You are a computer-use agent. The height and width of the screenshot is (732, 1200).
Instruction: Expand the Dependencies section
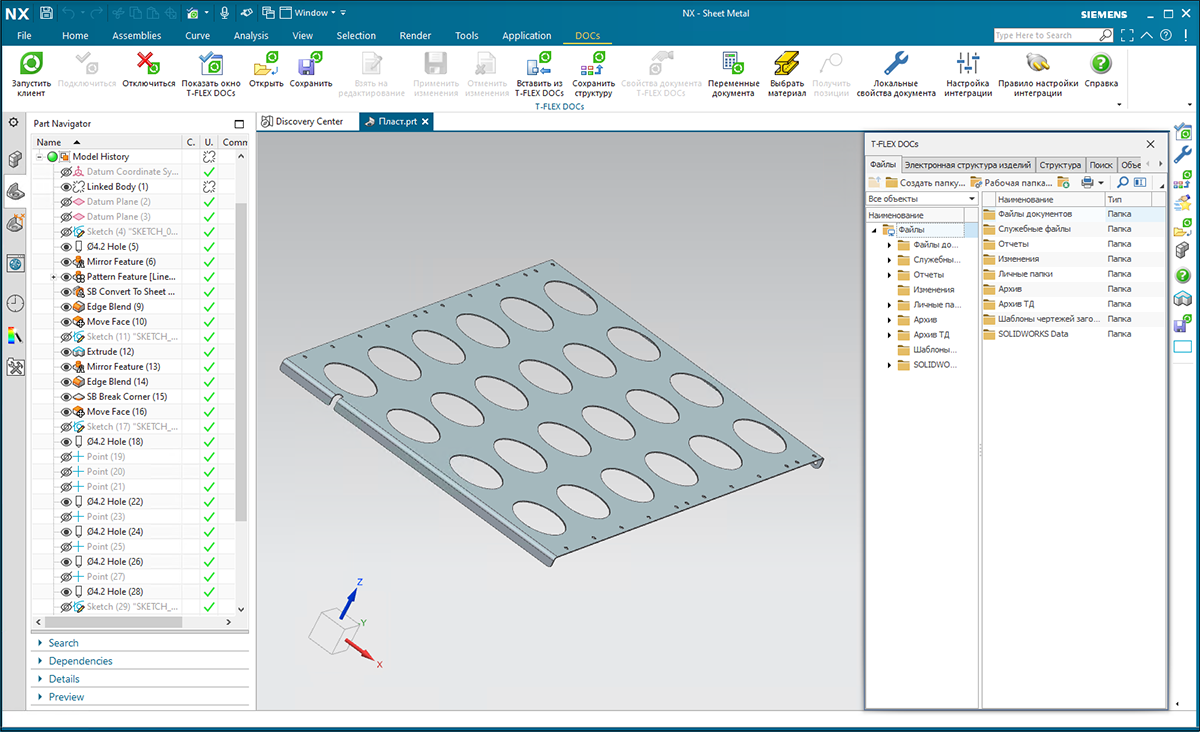point(40,661)
